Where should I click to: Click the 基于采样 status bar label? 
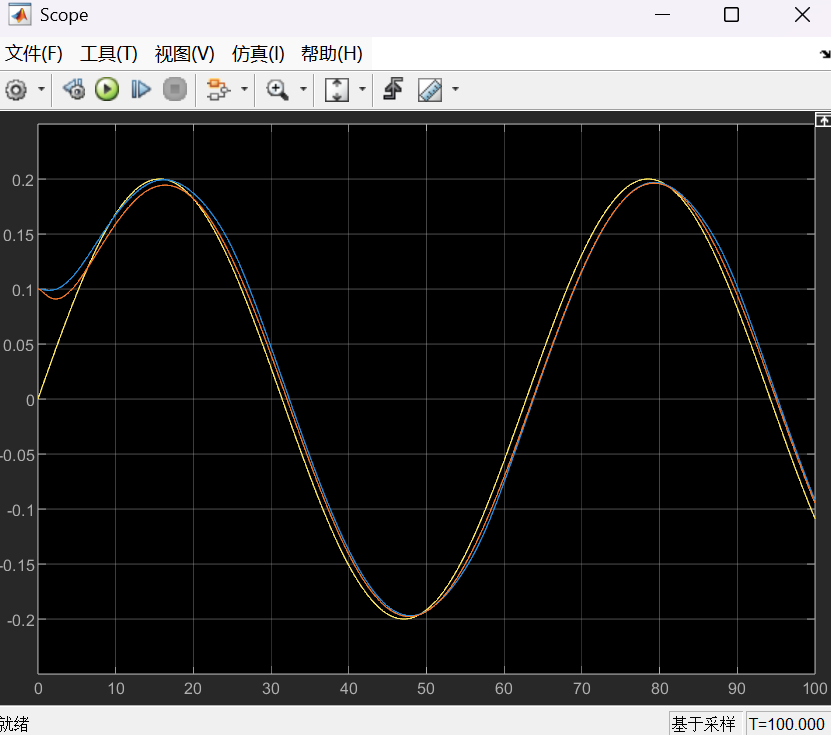pyautogui.click(x=703, y=724)
